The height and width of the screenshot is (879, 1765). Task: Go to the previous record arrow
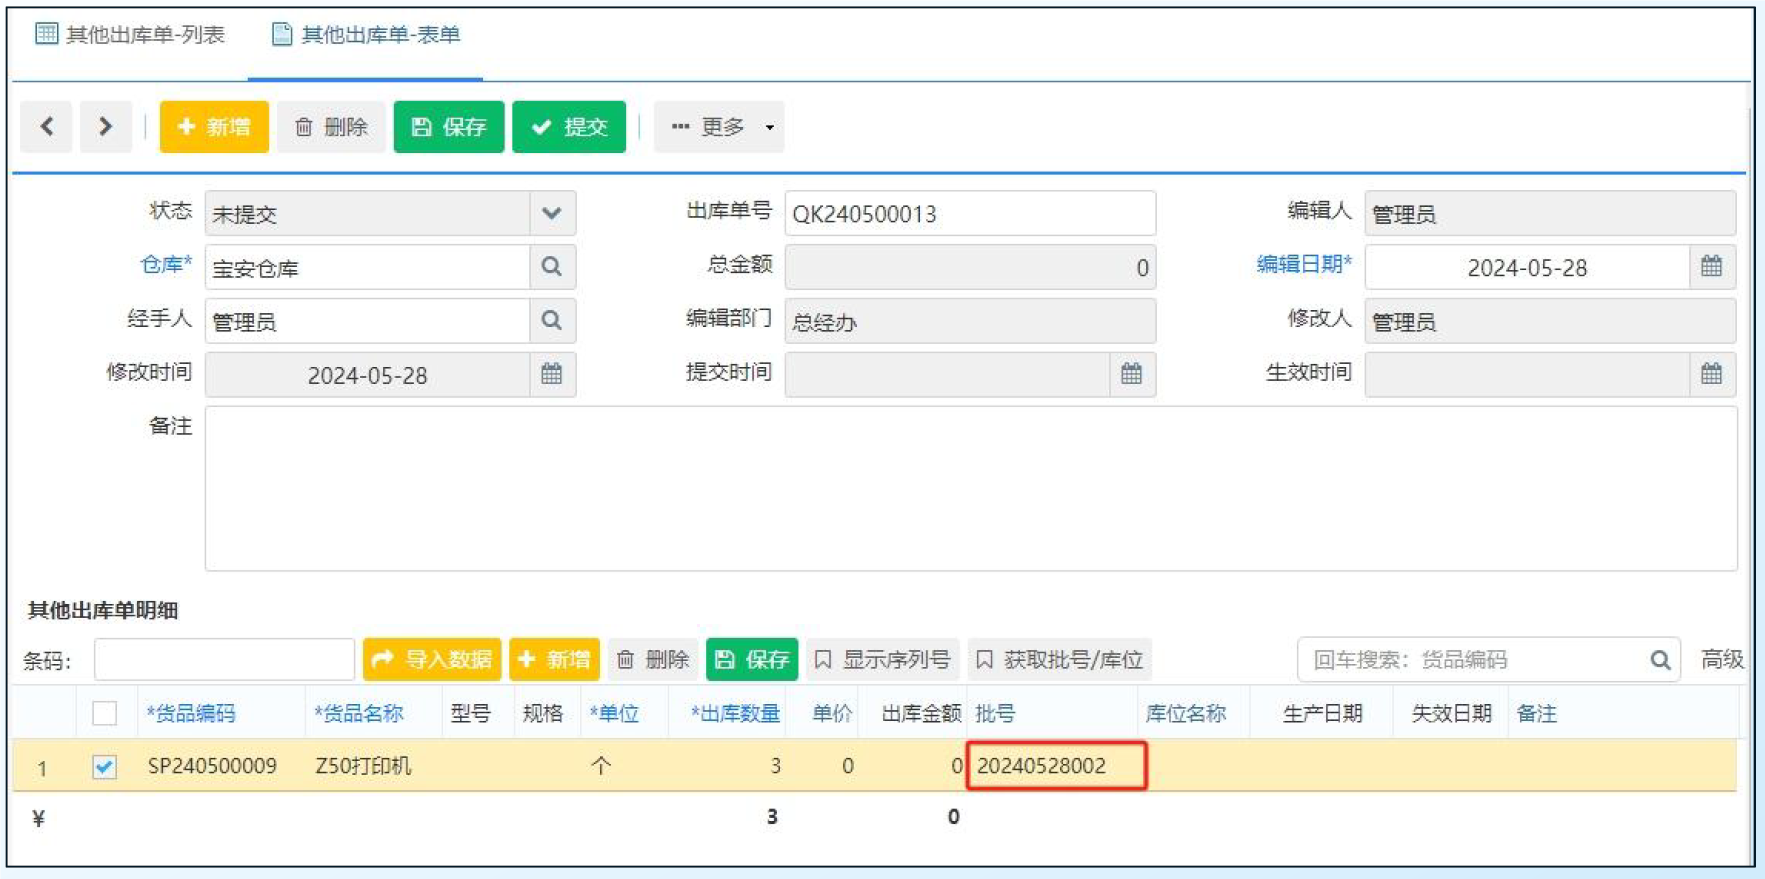(x=46, y=127)
